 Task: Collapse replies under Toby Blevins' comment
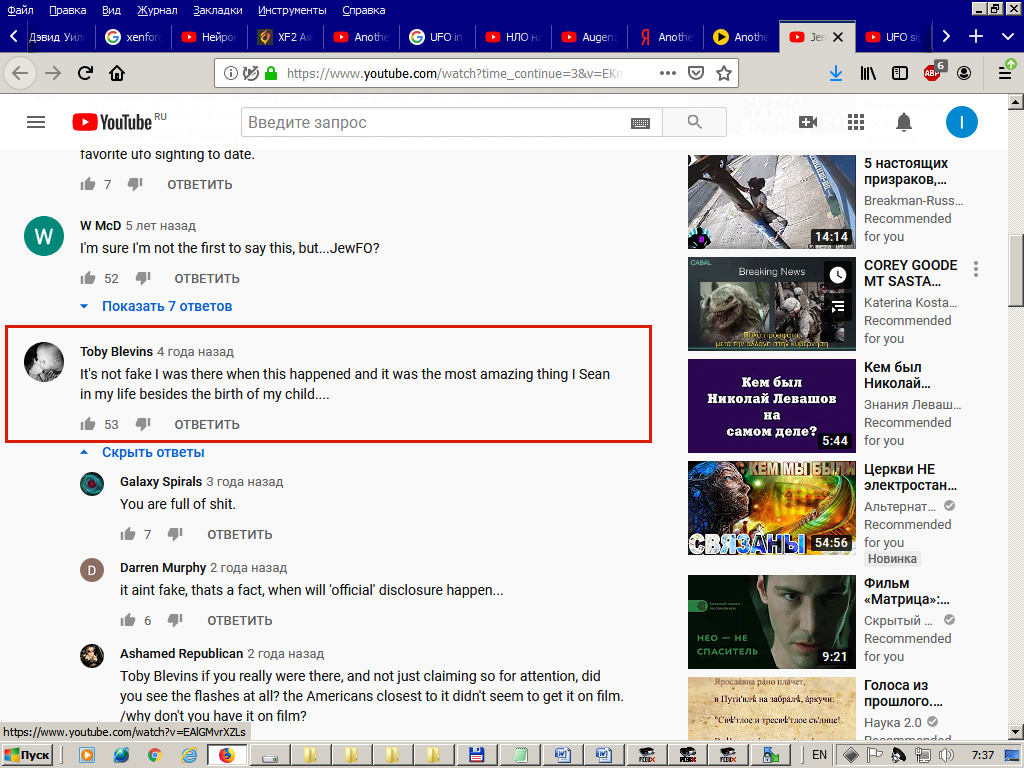[x=153, y=453]
